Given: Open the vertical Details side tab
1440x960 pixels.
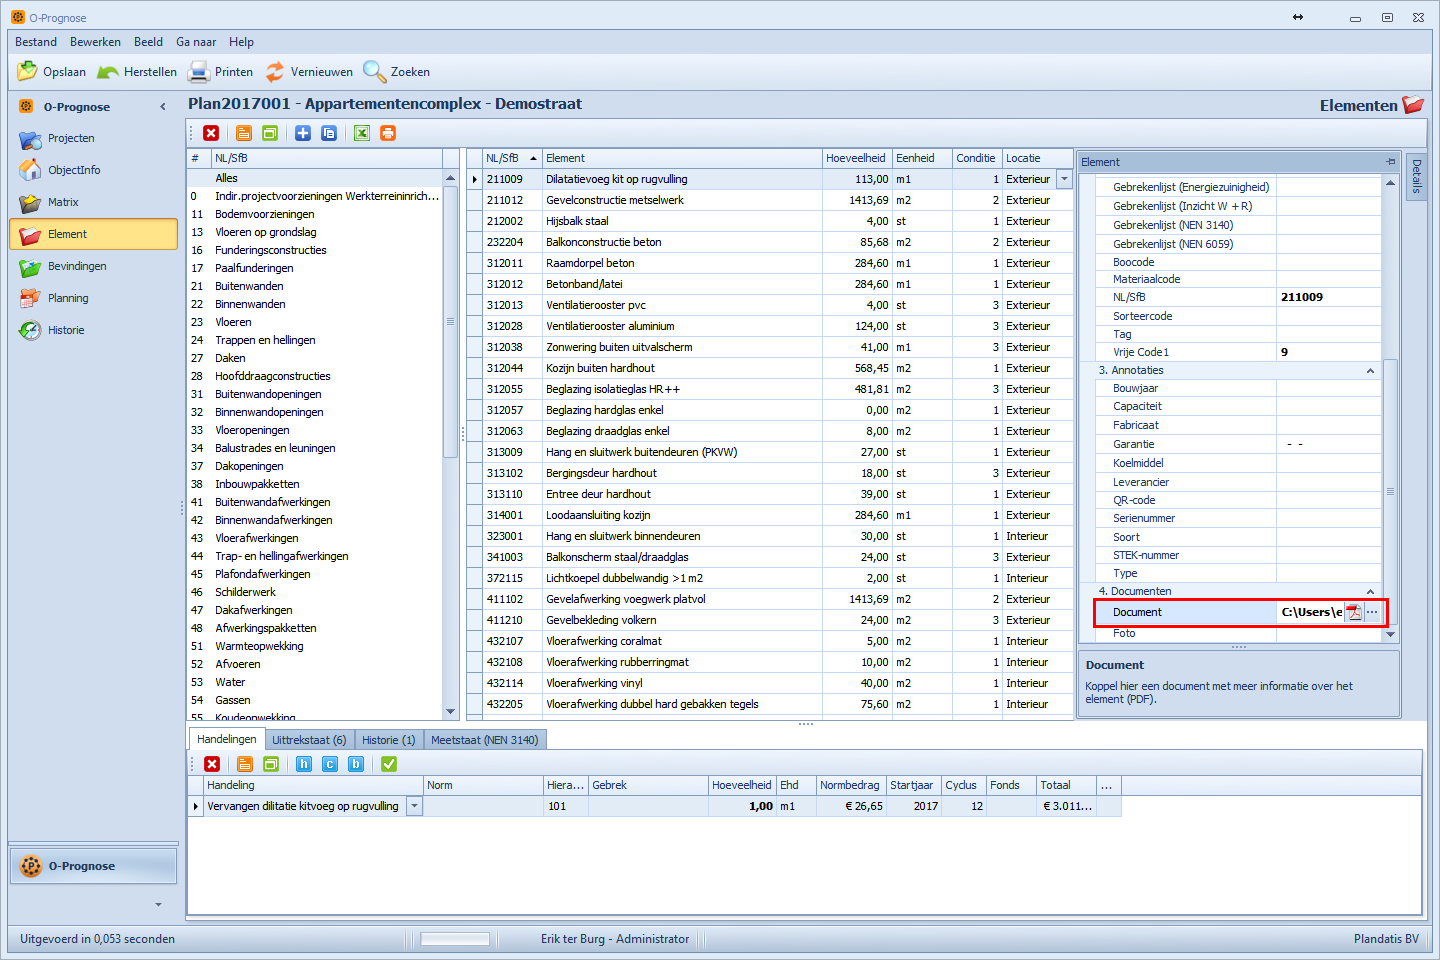Looking at the screenshot, I should pyautogui.click(x=1416, y=177).
